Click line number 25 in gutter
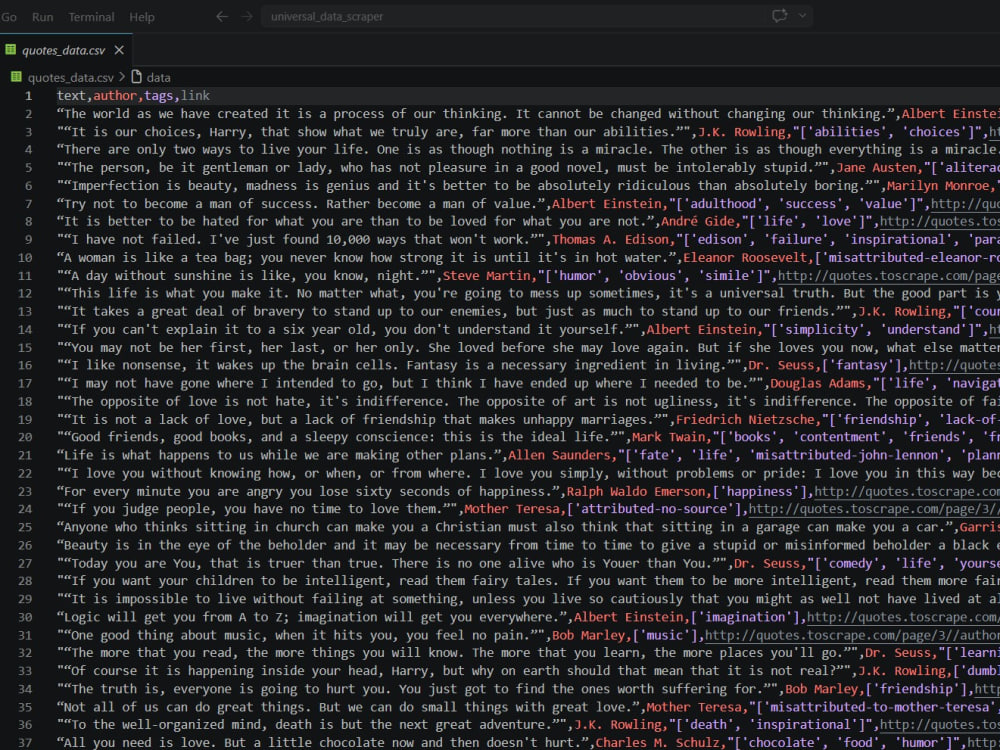 point(25,527)
